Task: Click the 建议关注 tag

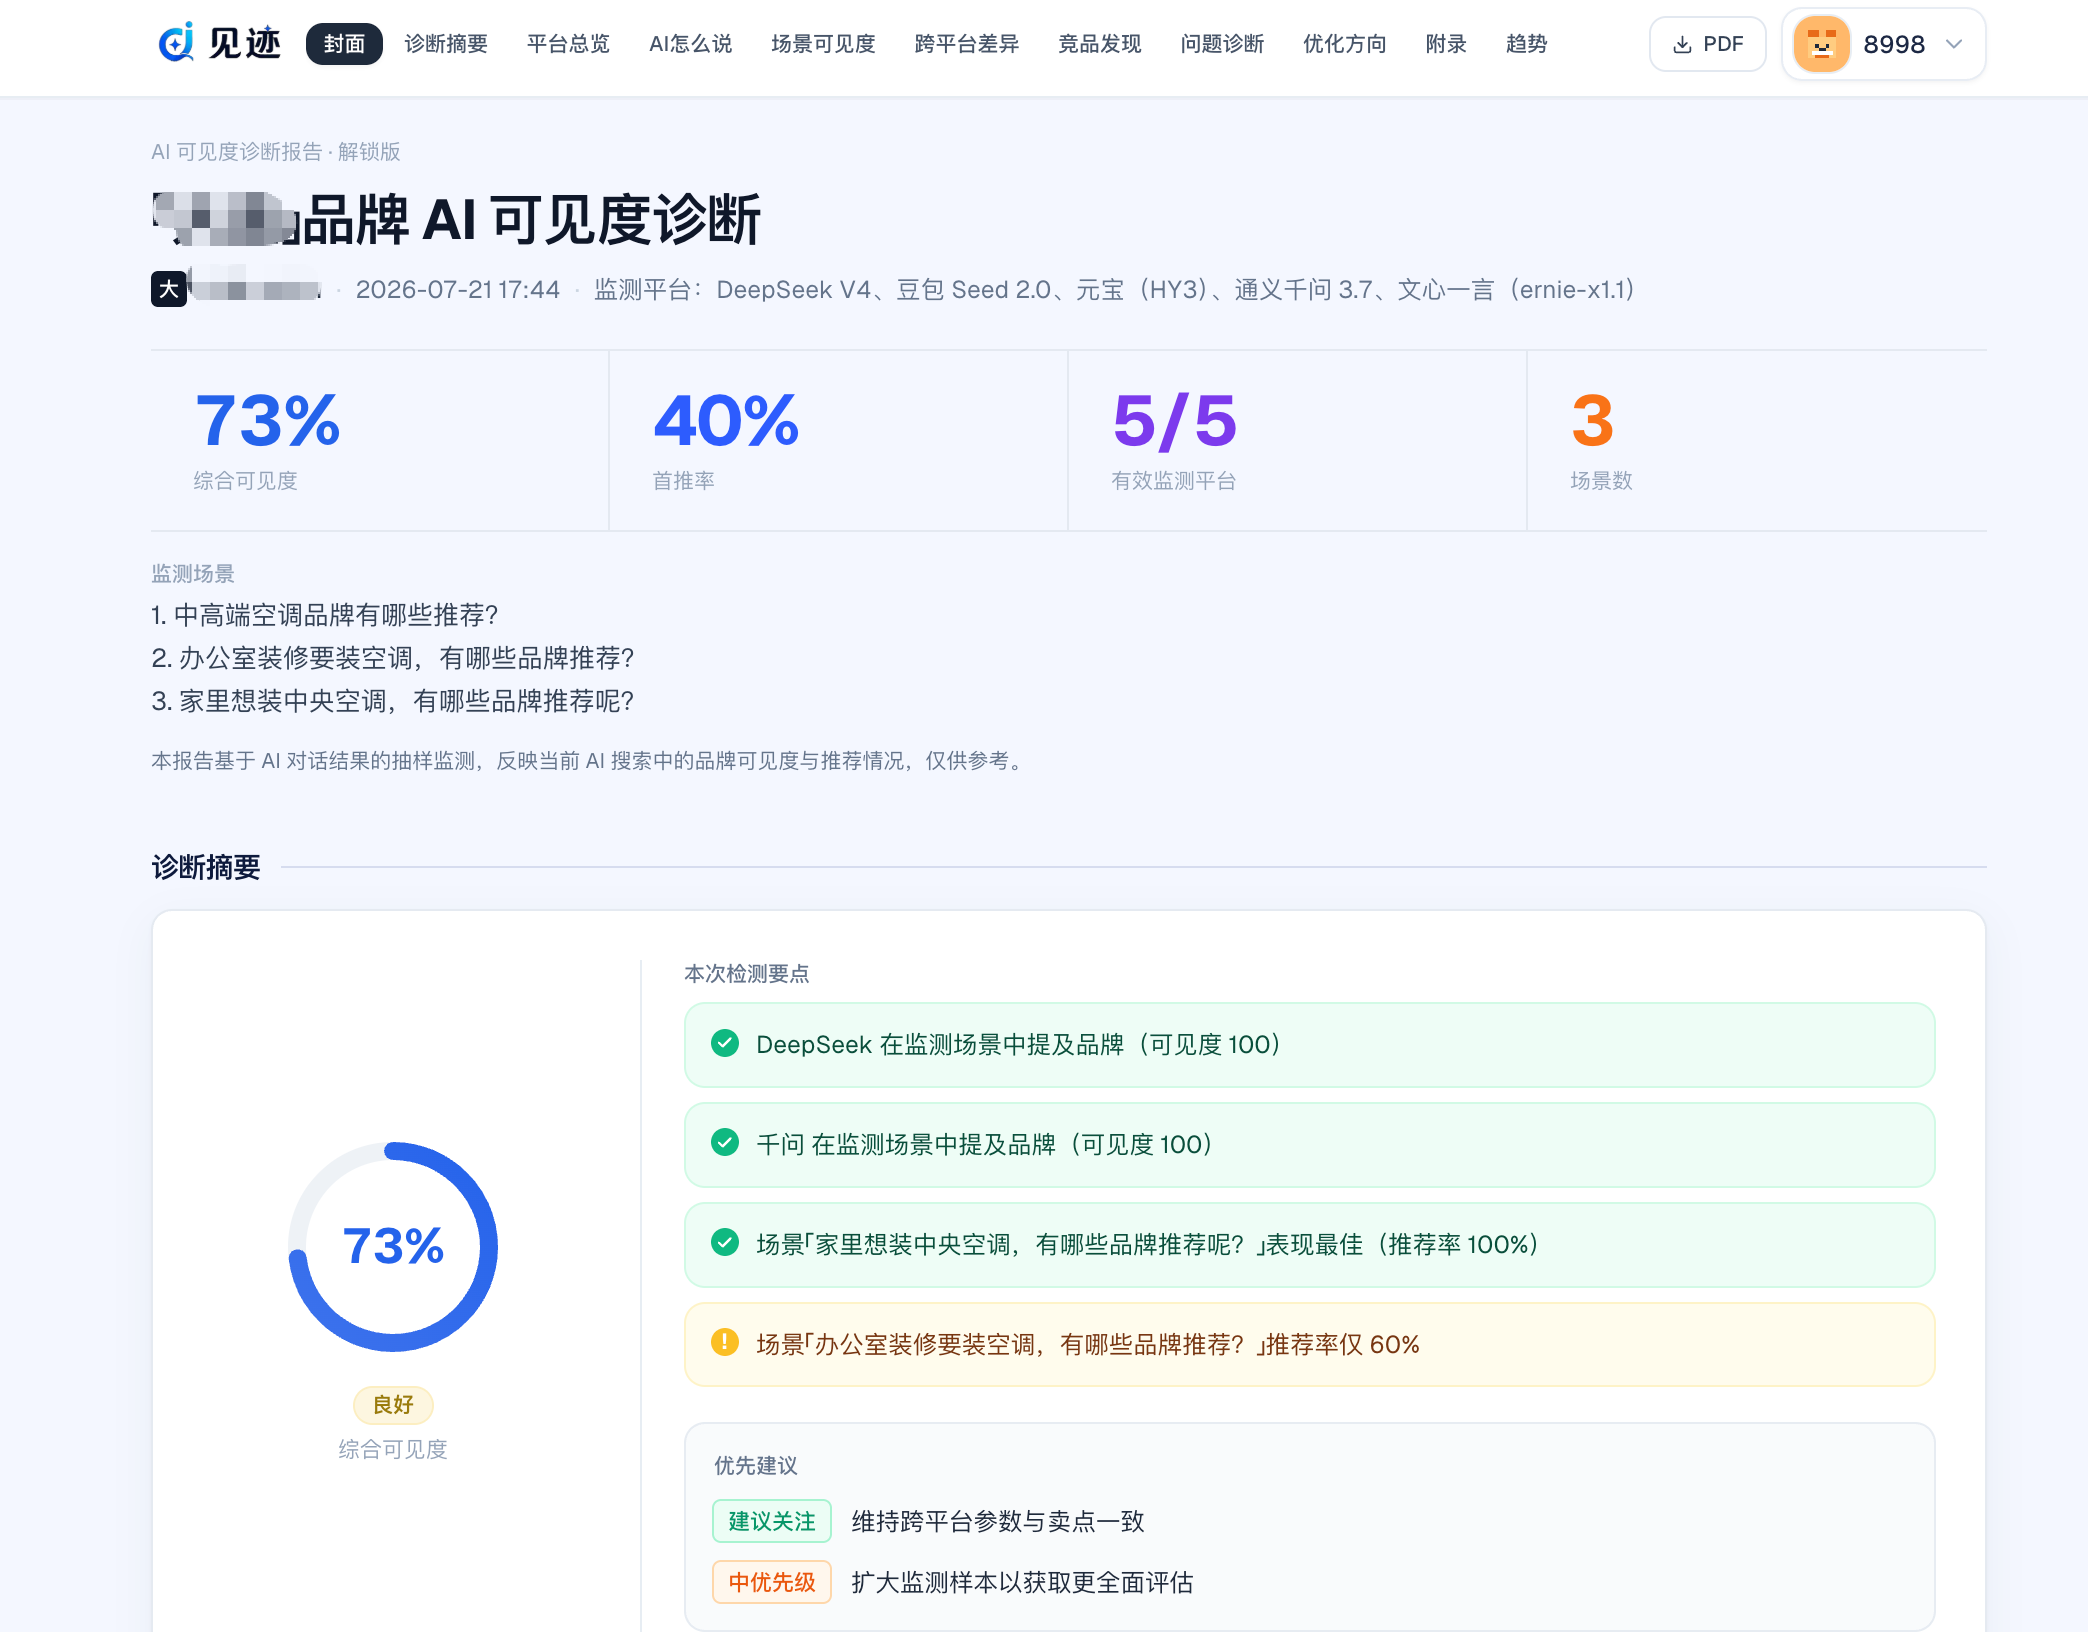Action: click(772, 1521)
